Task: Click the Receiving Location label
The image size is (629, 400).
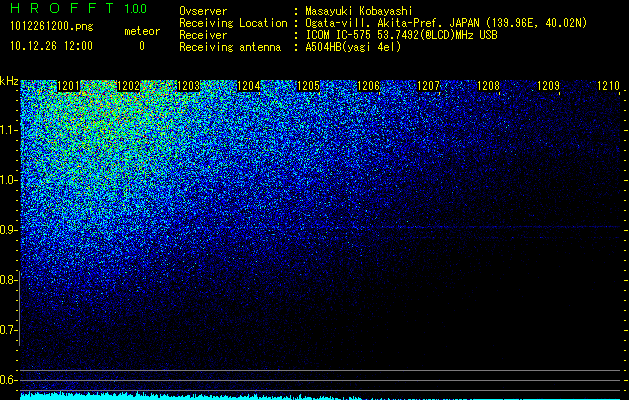Action: pyautogui.click(x=233, y=23)
